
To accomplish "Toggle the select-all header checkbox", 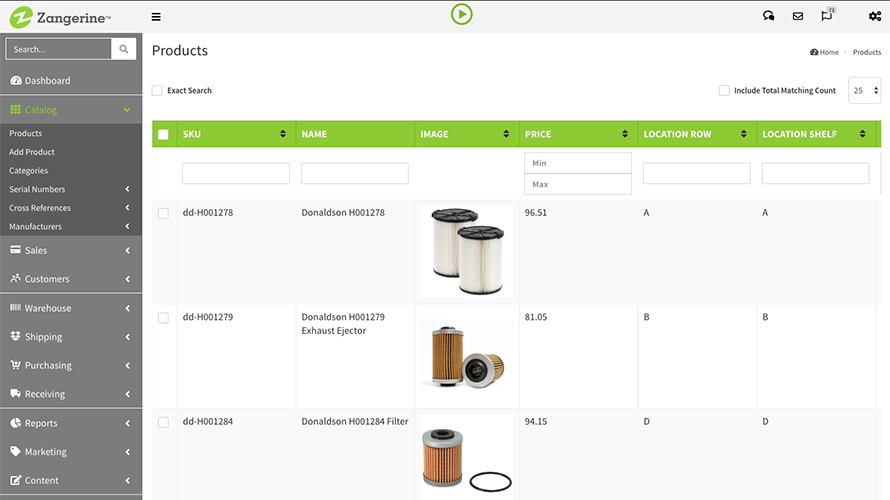I will 163,135.
